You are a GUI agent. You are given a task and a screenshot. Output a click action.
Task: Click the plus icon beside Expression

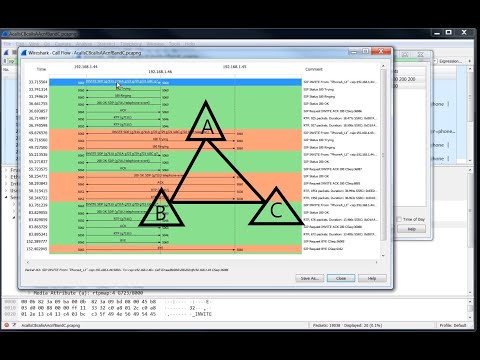[469, 61]
